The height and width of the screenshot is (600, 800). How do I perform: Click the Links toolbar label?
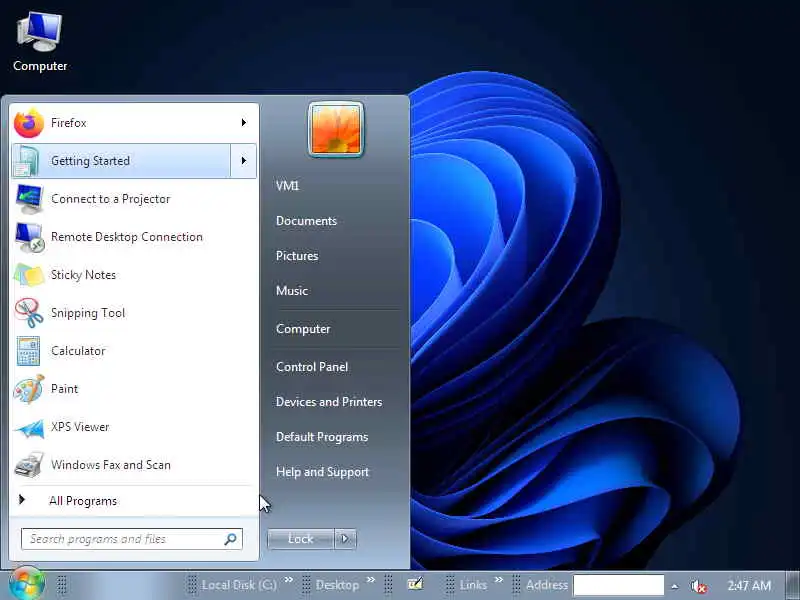pos(473,585)
